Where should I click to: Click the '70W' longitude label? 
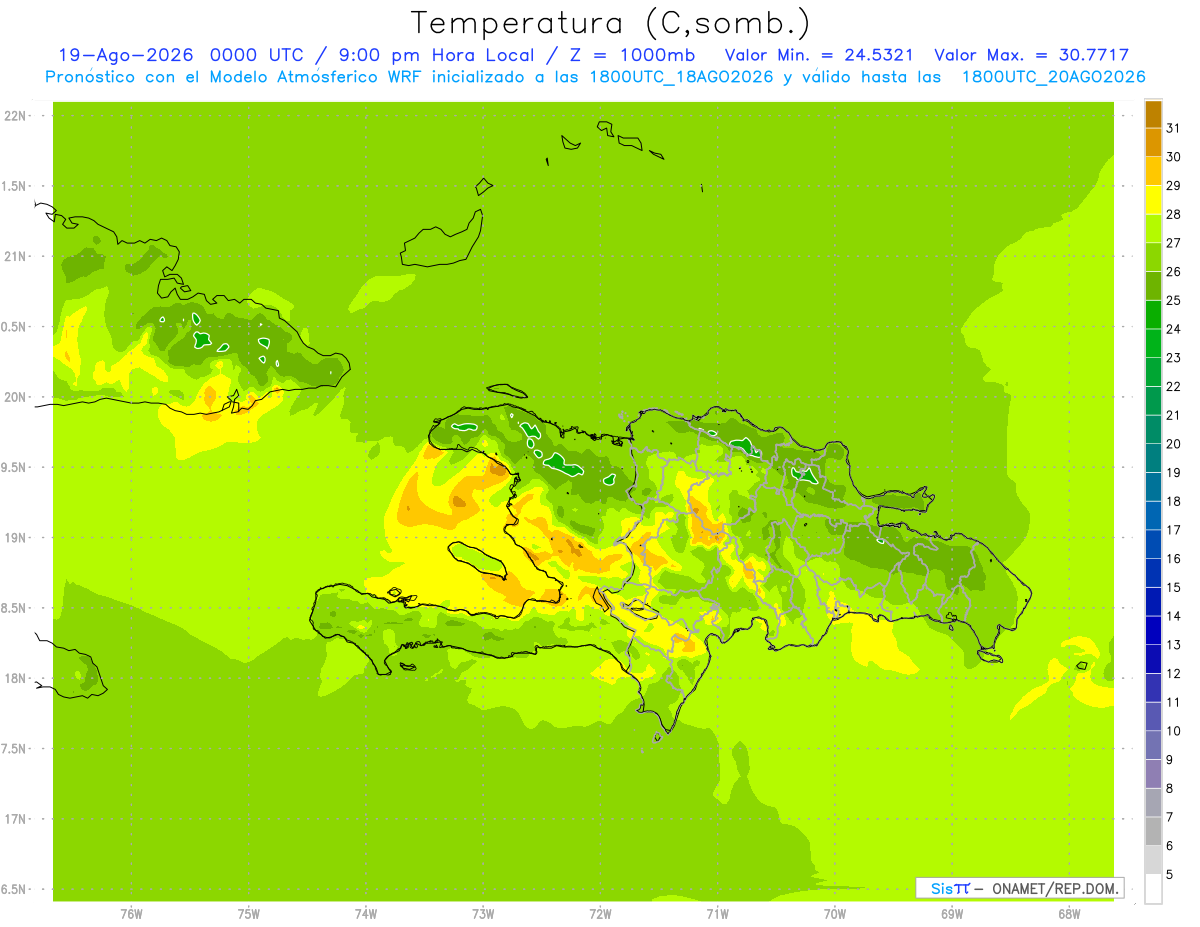point(834,913)
